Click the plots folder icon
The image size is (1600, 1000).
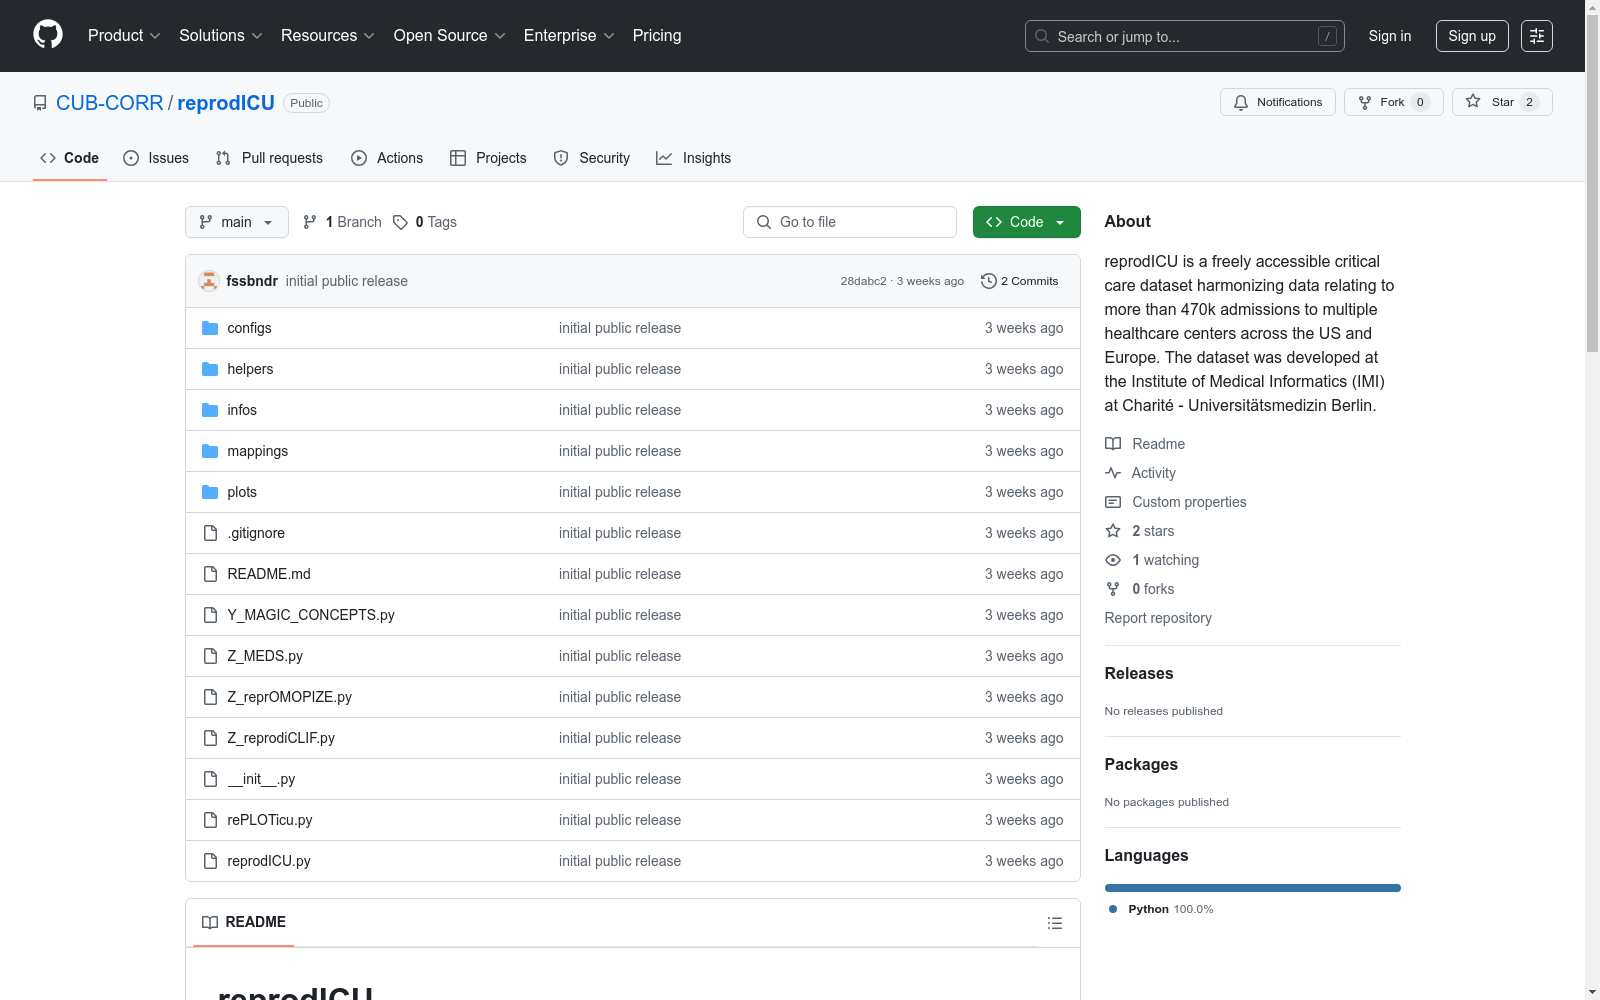pyautogui.click(x=210, y=492)
